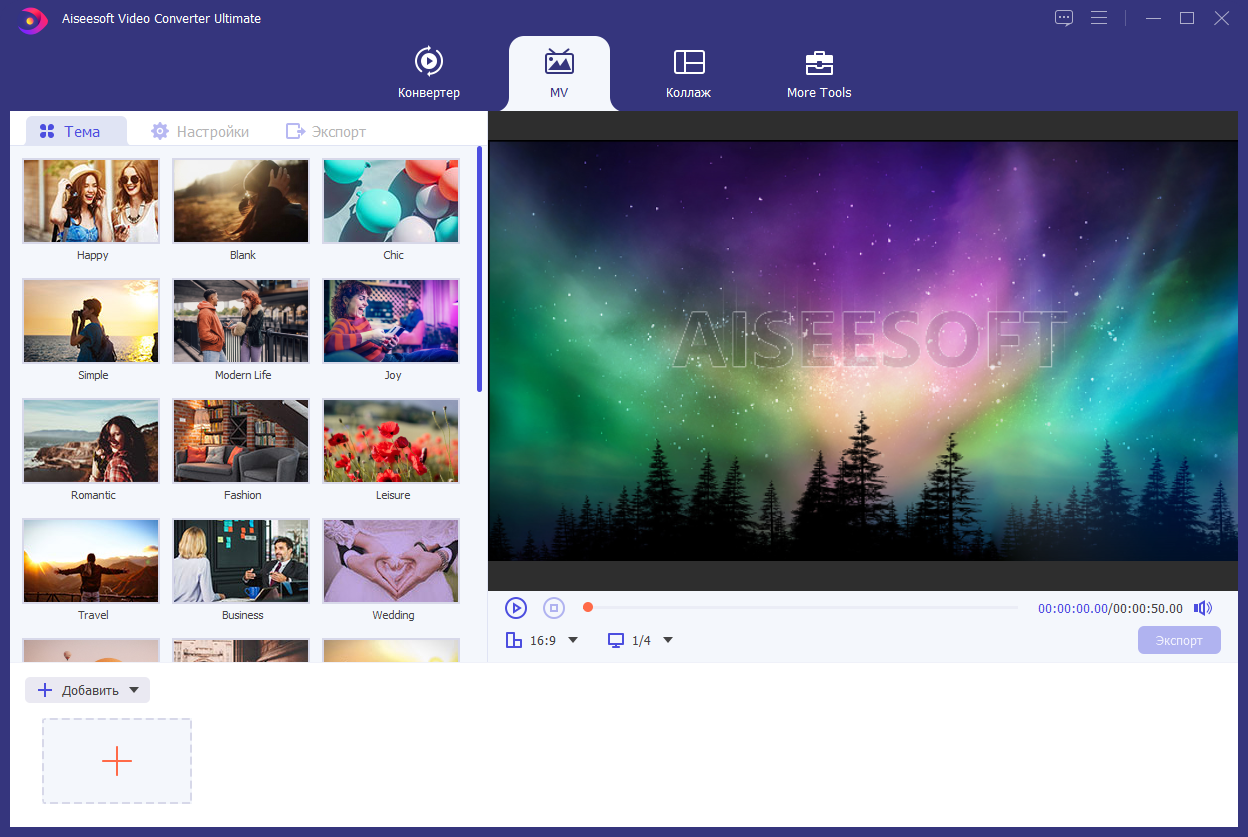This screenshot has width=1248, height=837.
Task: Click the feedback chat icon
Action: 1064,18
